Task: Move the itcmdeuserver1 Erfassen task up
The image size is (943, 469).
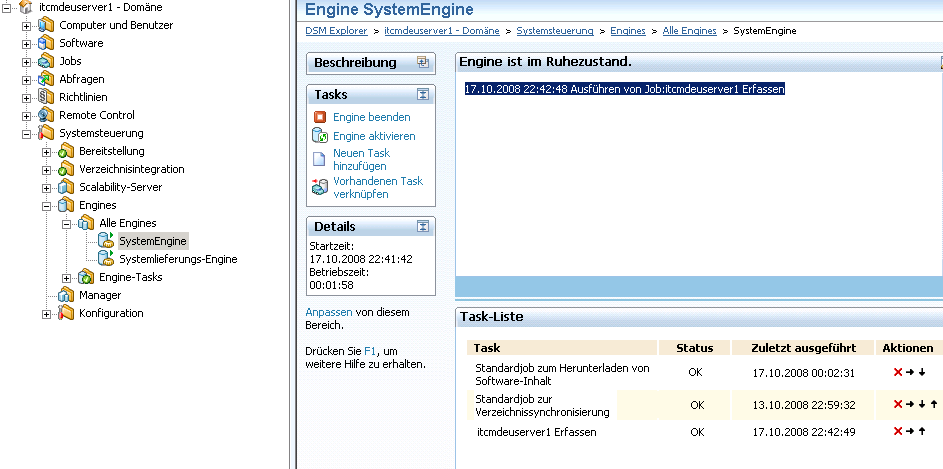Action: (x=921, y=432)
